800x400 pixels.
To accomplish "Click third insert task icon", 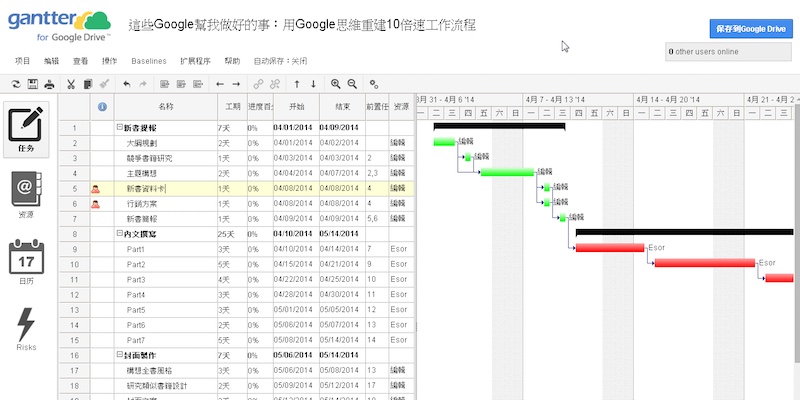I will [x=198, y=84].
